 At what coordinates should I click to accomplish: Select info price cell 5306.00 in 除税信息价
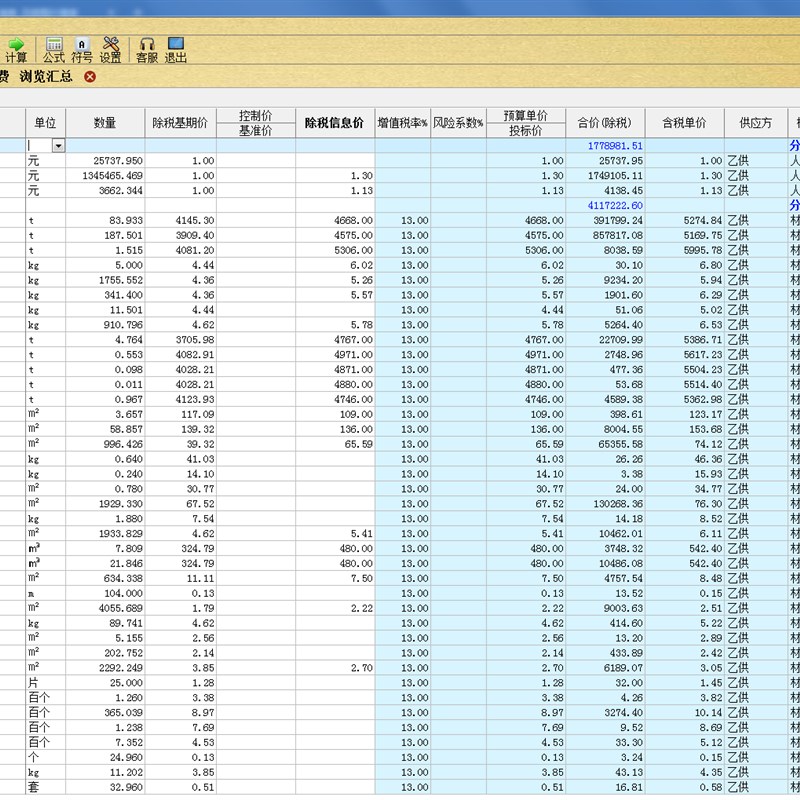tap(335, 251)
